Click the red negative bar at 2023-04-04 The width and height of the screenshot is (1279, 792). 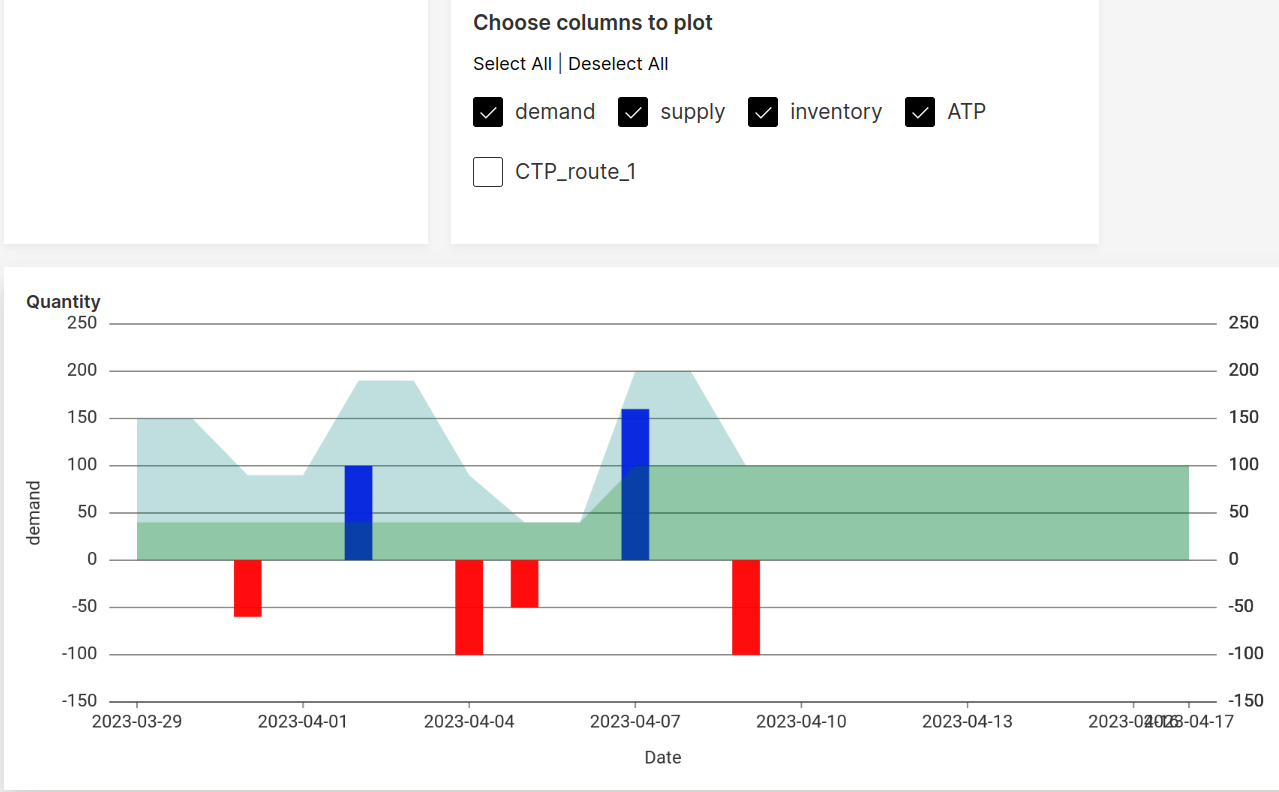[470, 605]
